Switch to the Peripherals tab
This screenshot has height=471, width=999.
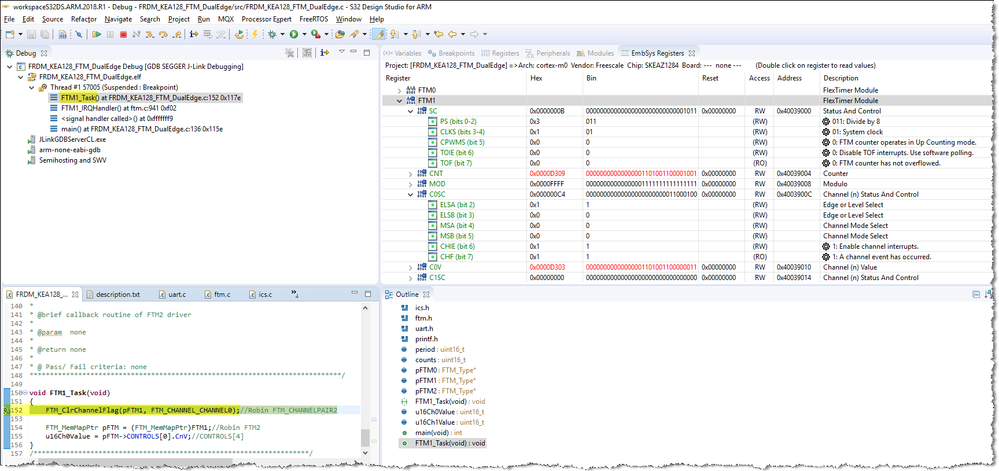549,53
